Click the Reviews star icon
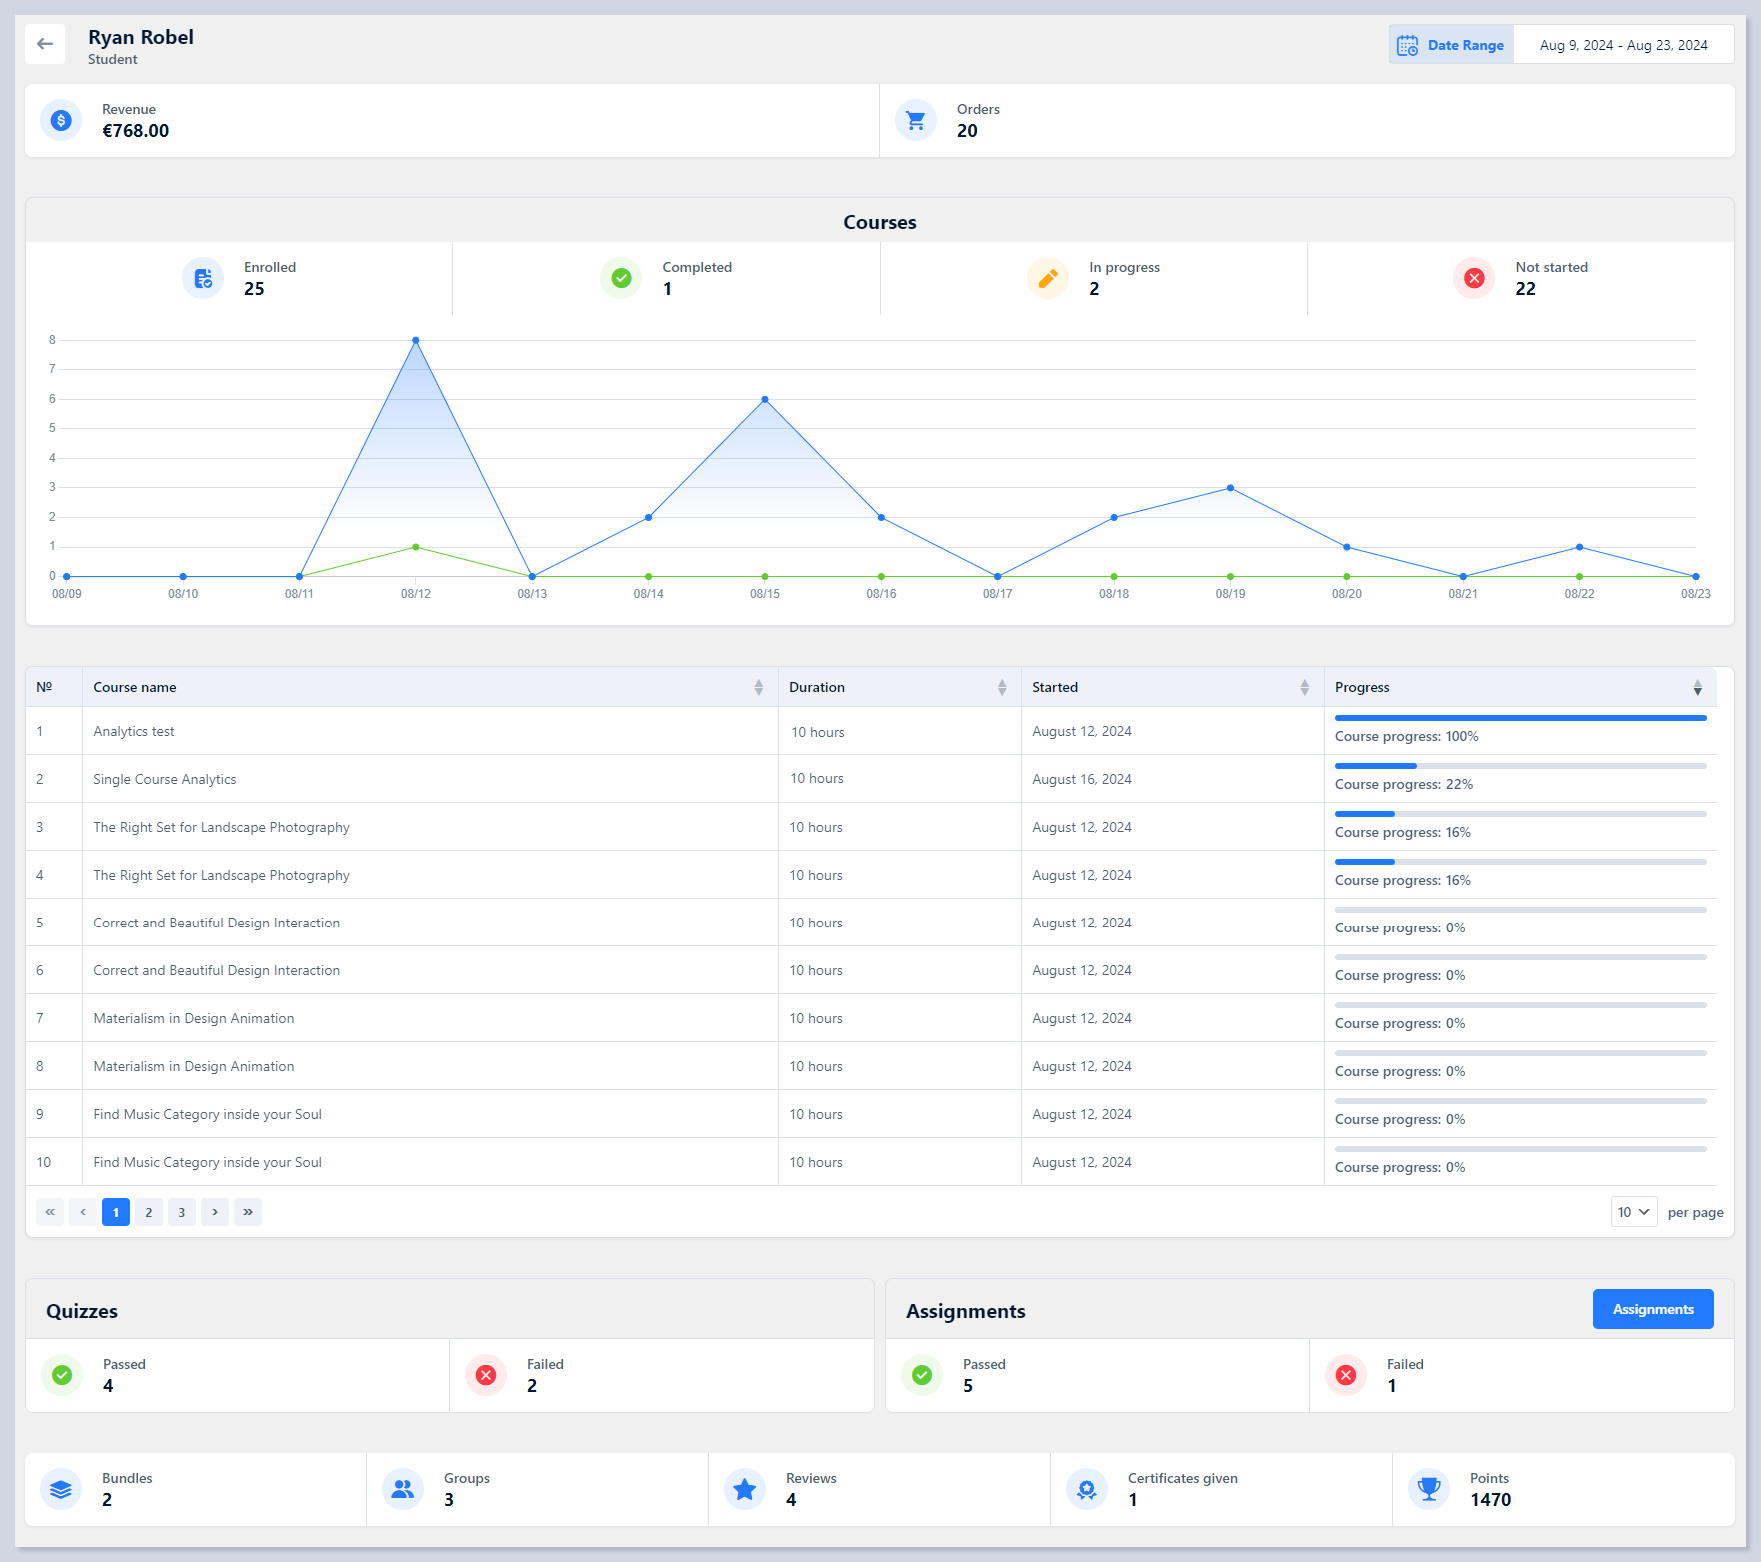 (x=744, y=1489)
